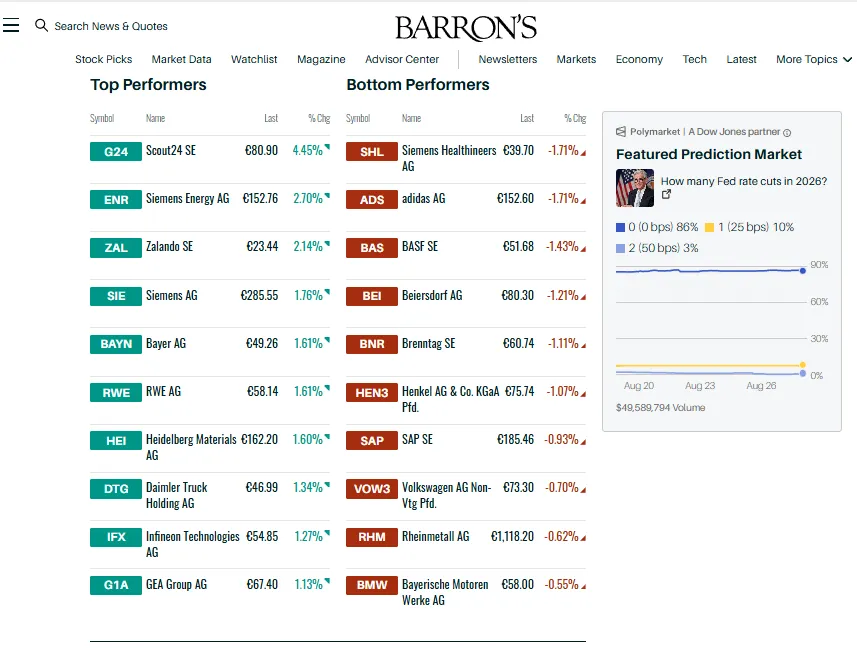Open the Watchlist page
The height and width of the screenshot is (648, 857).
tap(254, 59)
